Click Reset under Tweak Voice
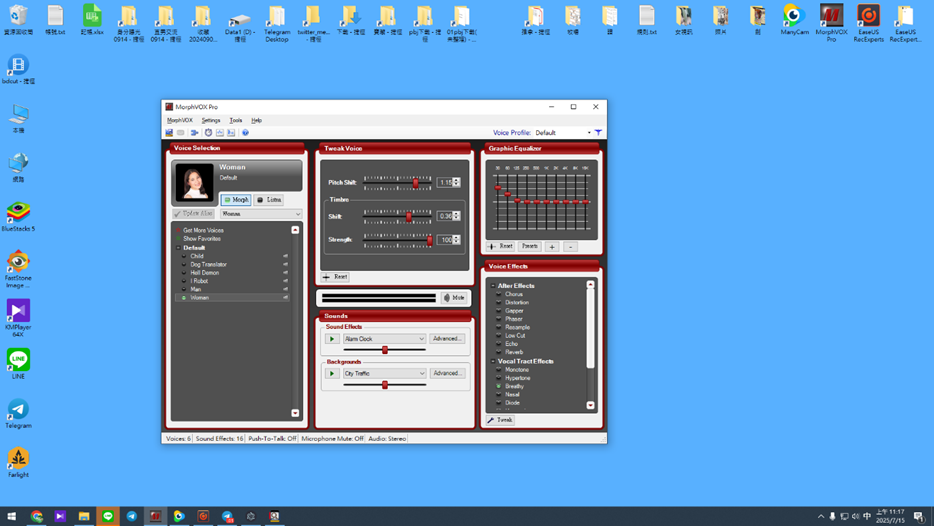 (335, 277)
